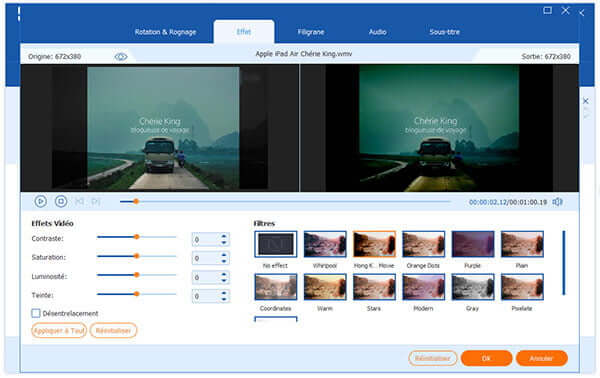Play the video preview

coord(41,201)
